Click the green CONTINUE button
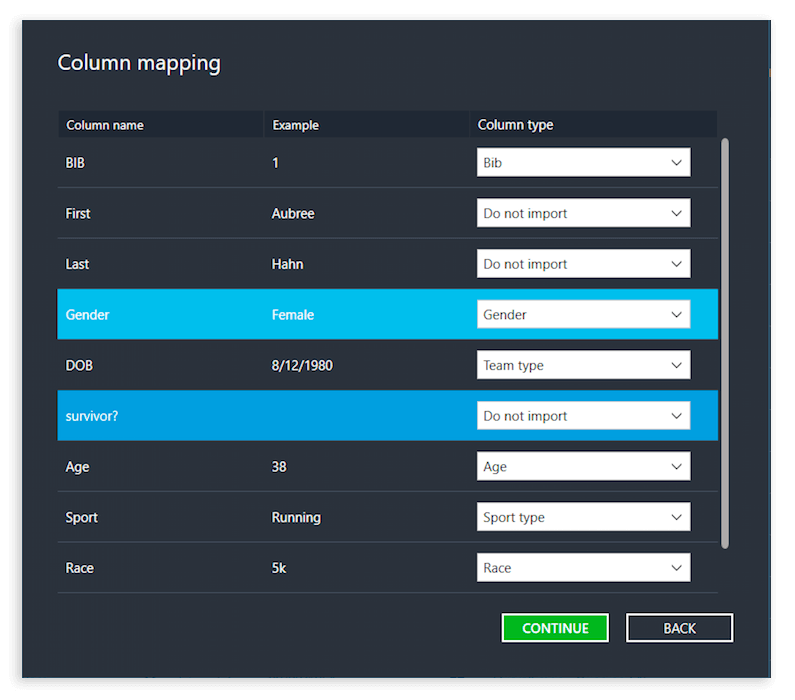 [x=555, y=628]
